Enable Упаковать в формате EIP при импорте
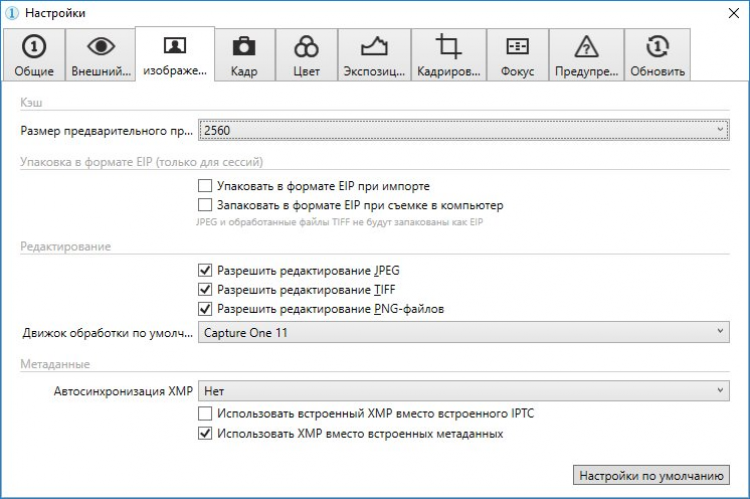 pos(205,186)
